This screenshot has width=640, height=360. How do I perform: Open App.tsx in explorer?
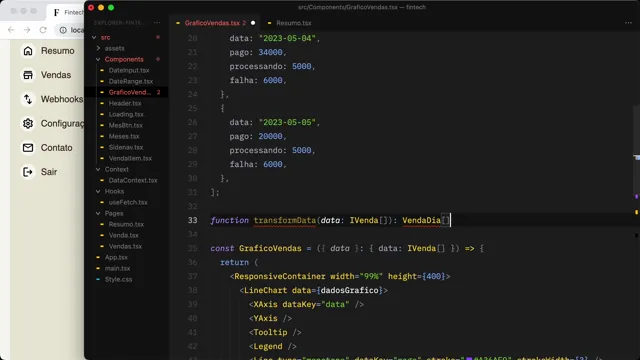(116, 258)
